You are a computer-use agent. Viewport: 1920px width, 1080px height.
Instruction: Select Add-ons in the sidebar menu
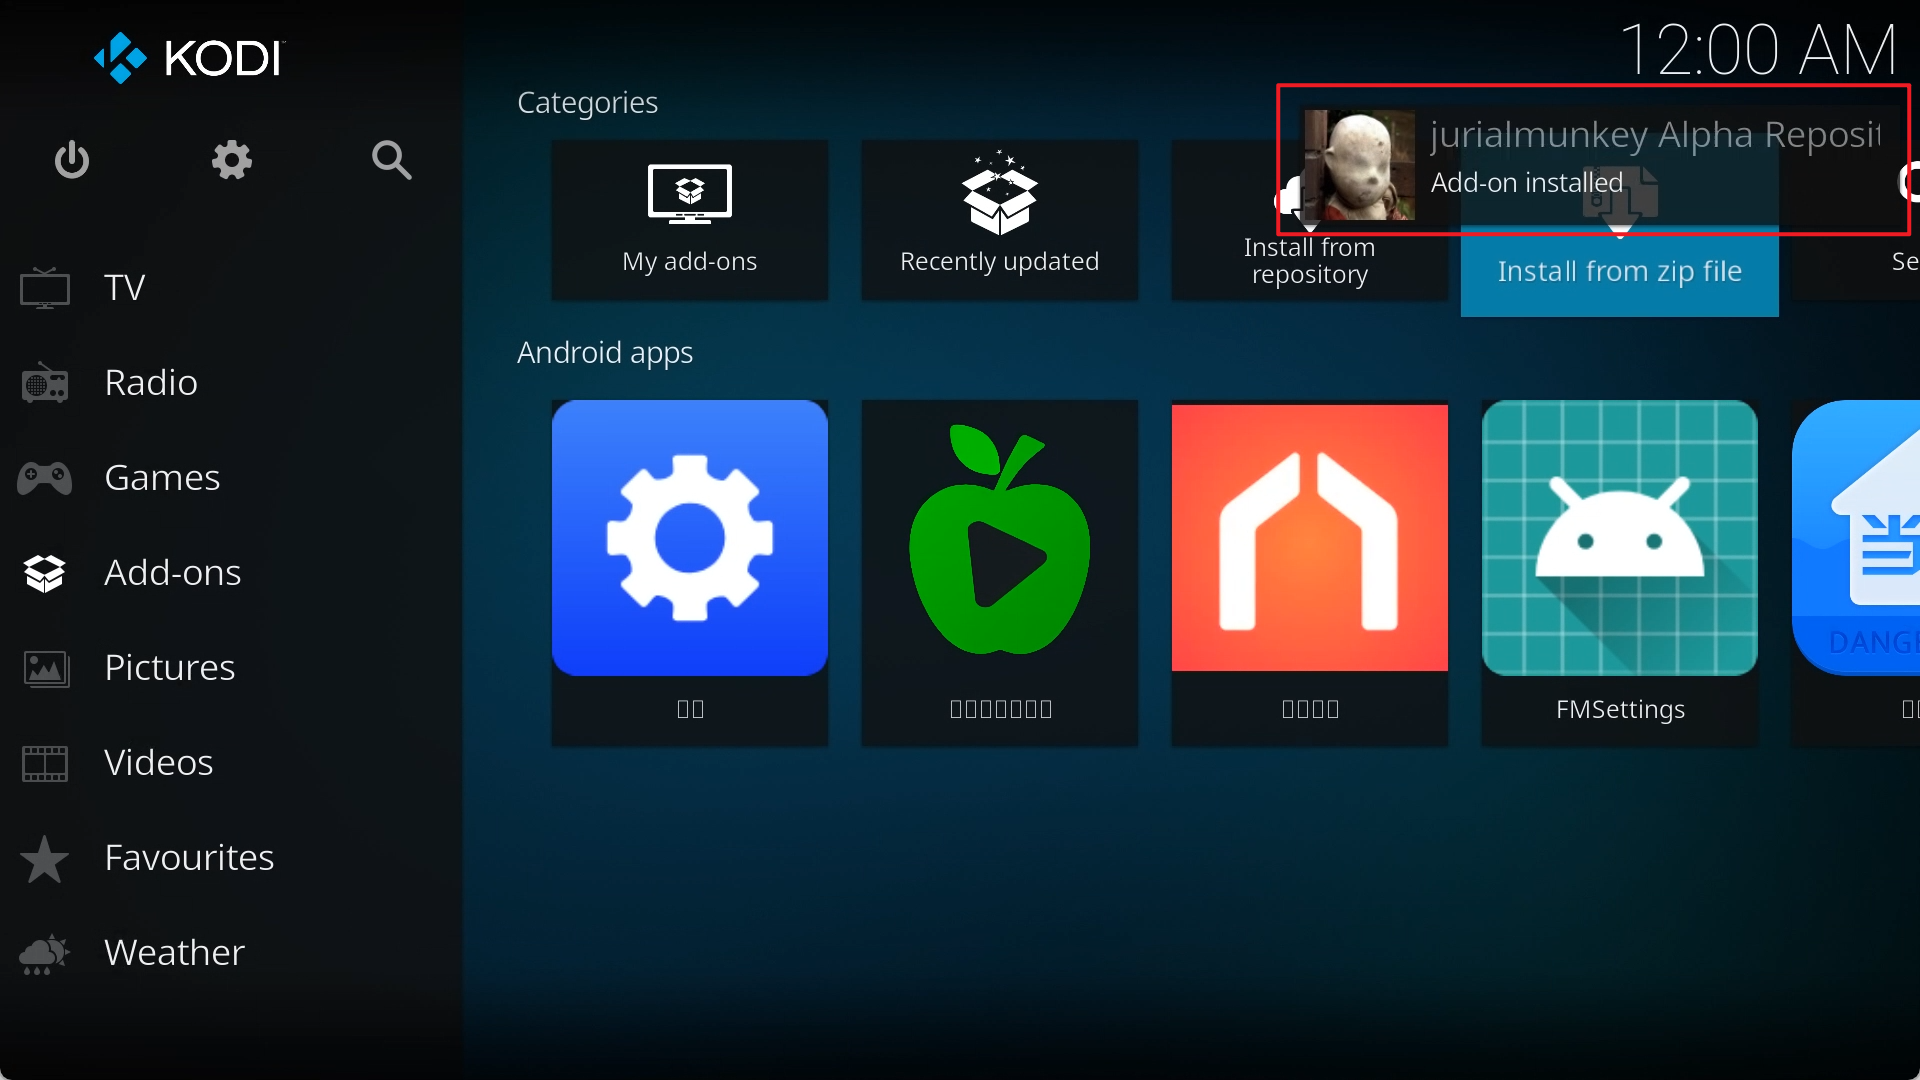[231, 573]
